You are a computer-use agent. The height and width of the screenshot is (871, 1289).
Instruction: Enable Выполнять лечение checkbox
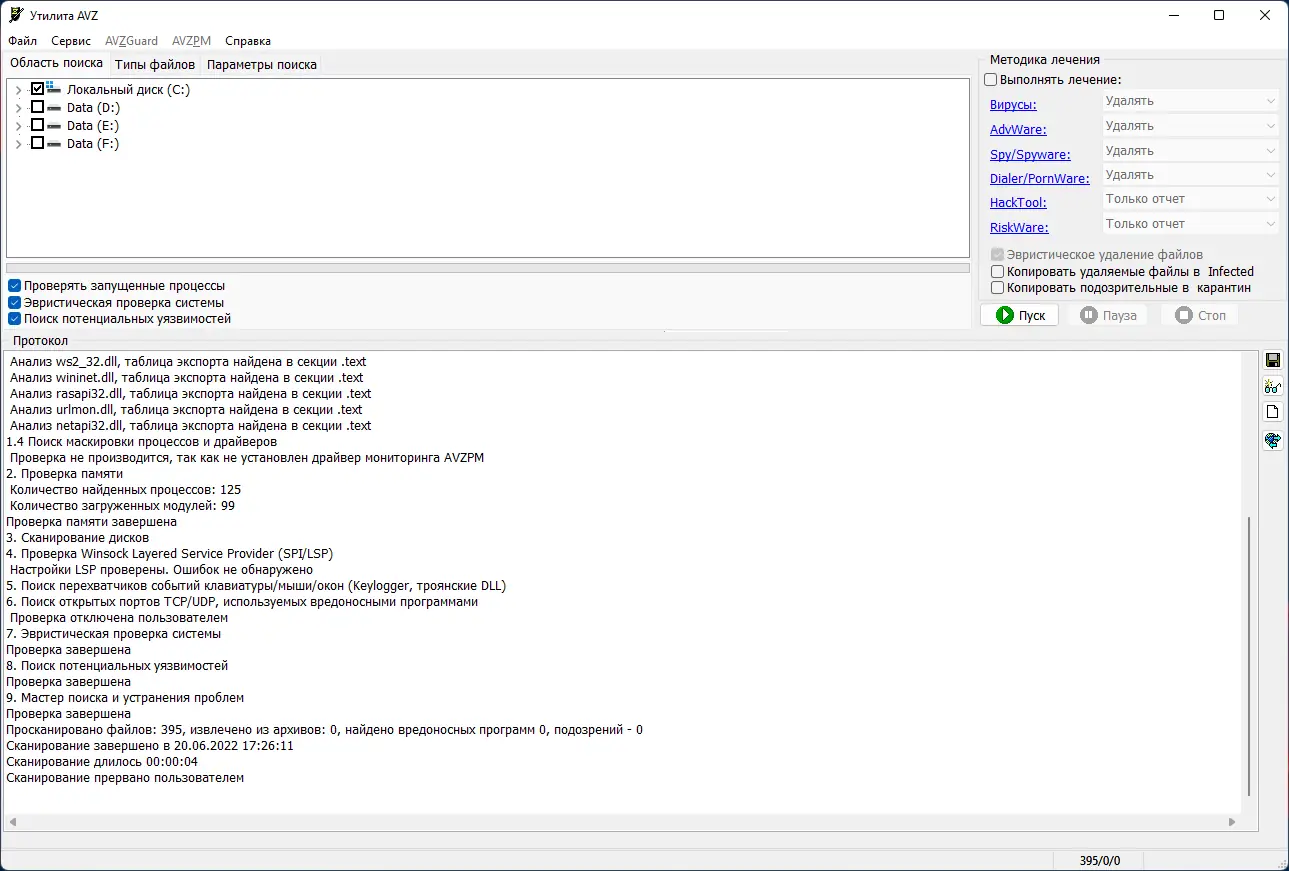pos(991,80)
